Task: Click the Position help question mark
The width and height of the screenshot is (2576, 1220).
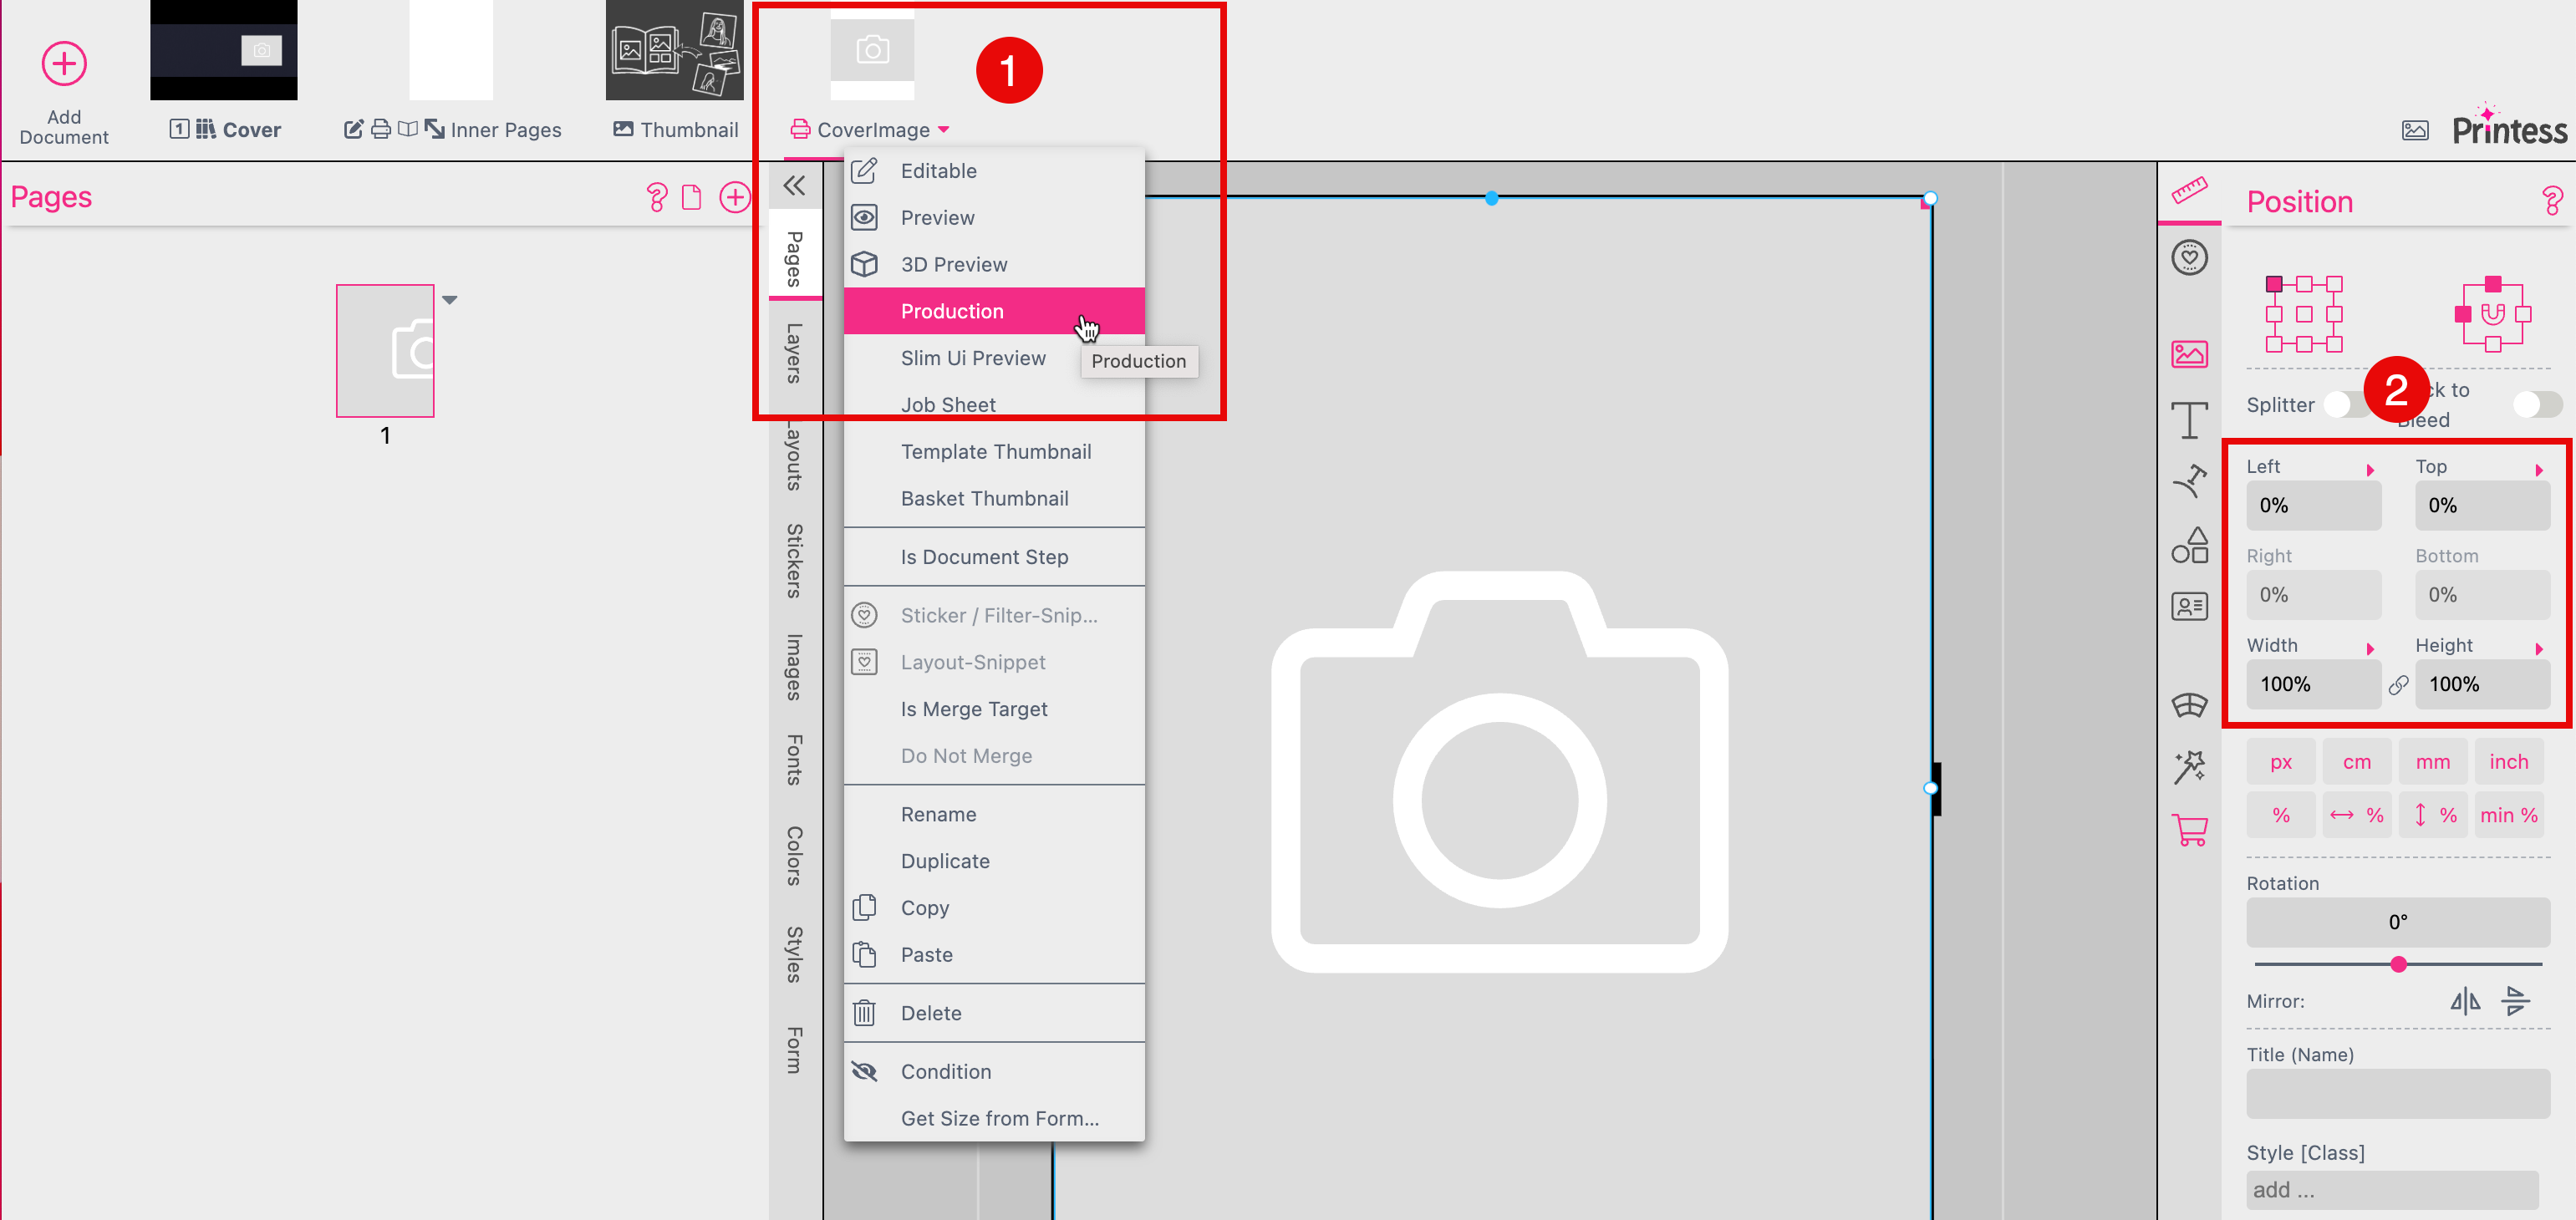Action: [2551, 201]
